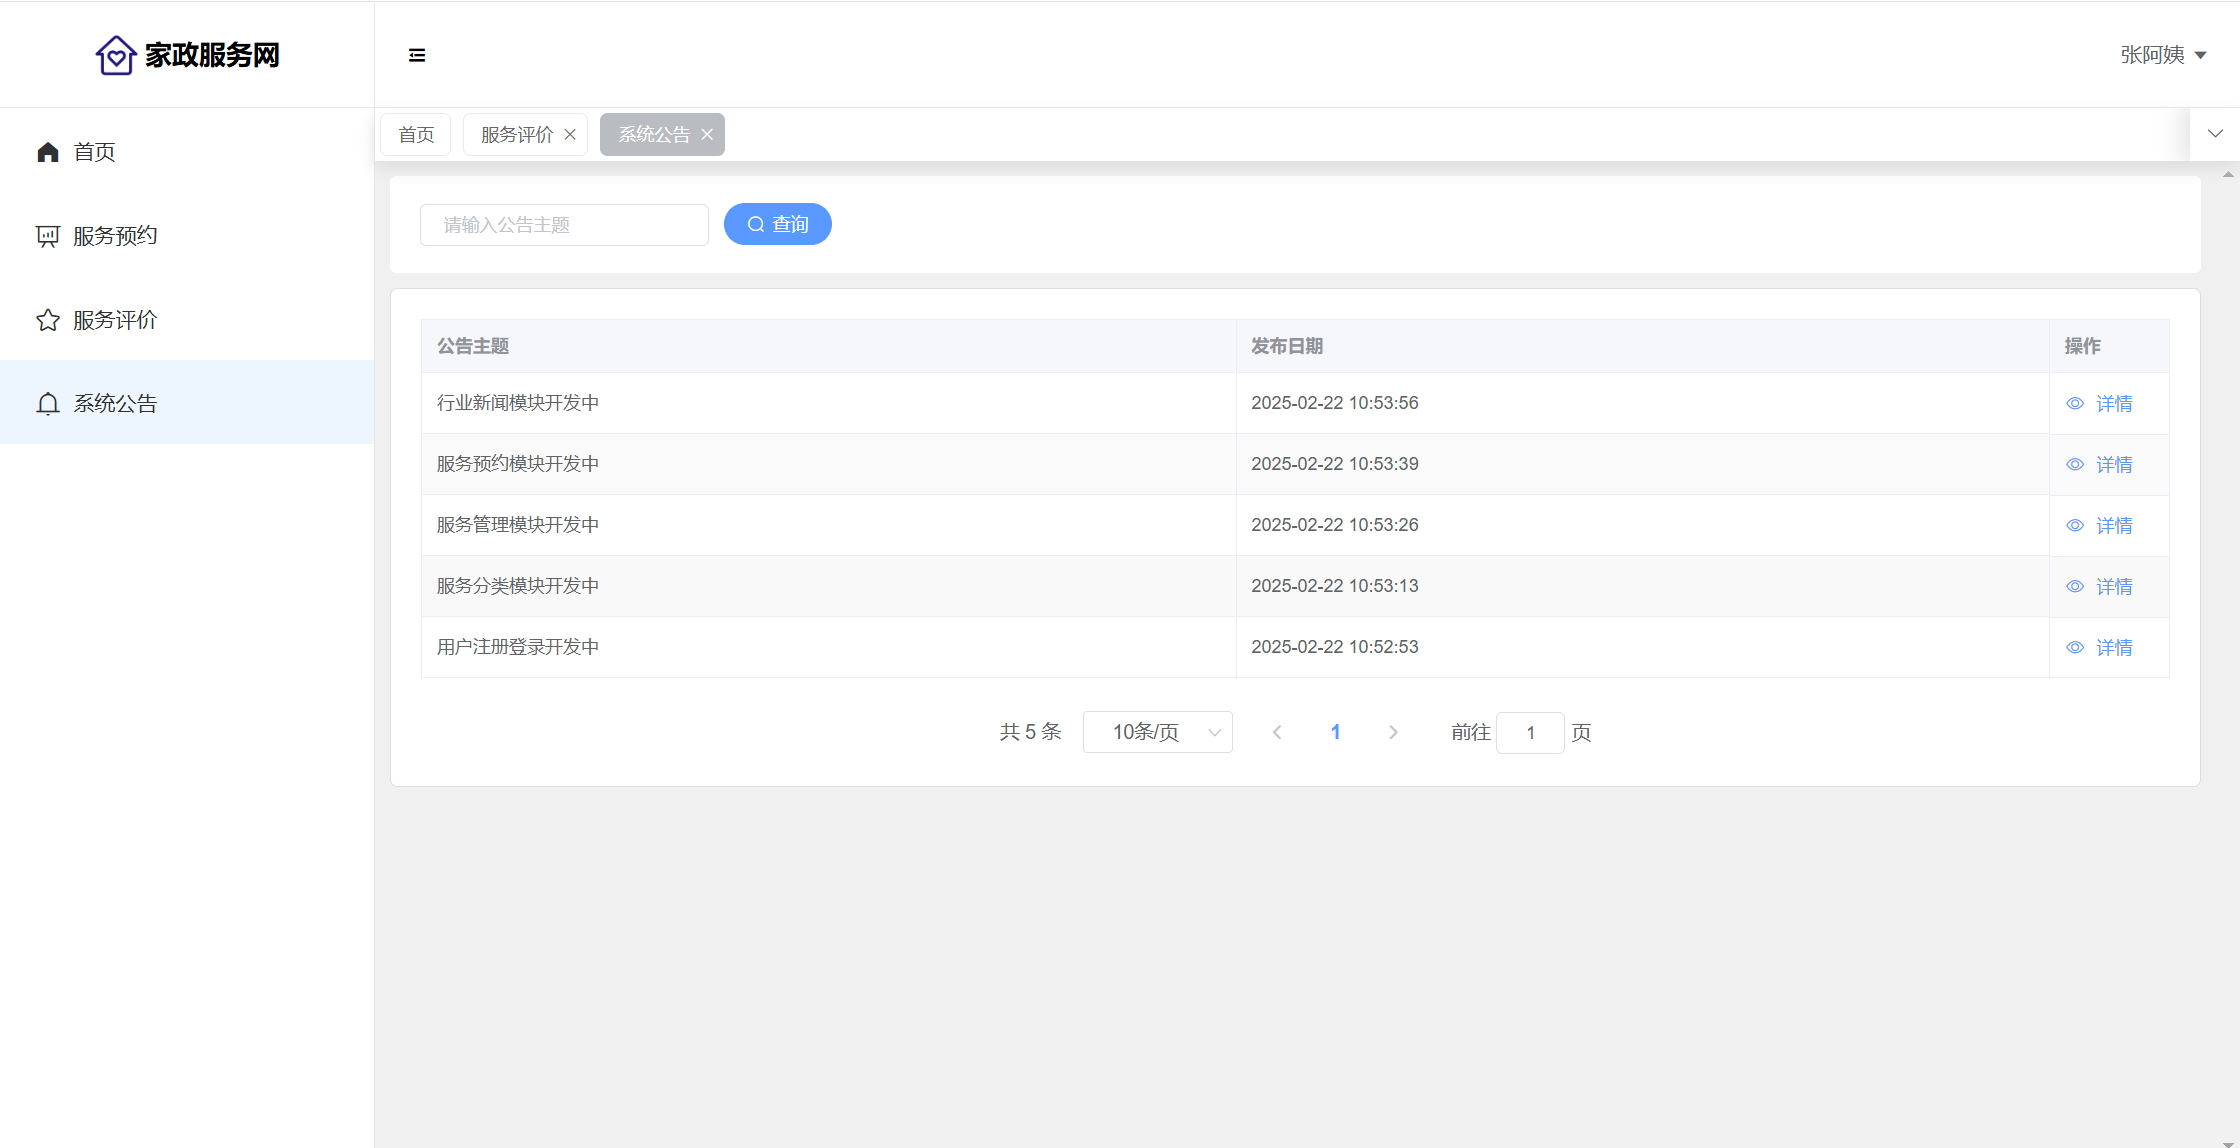Switch to the 首页 tab
Image resolution: width=2240 pixels, height=1148 pixels.
coord(416,135)
